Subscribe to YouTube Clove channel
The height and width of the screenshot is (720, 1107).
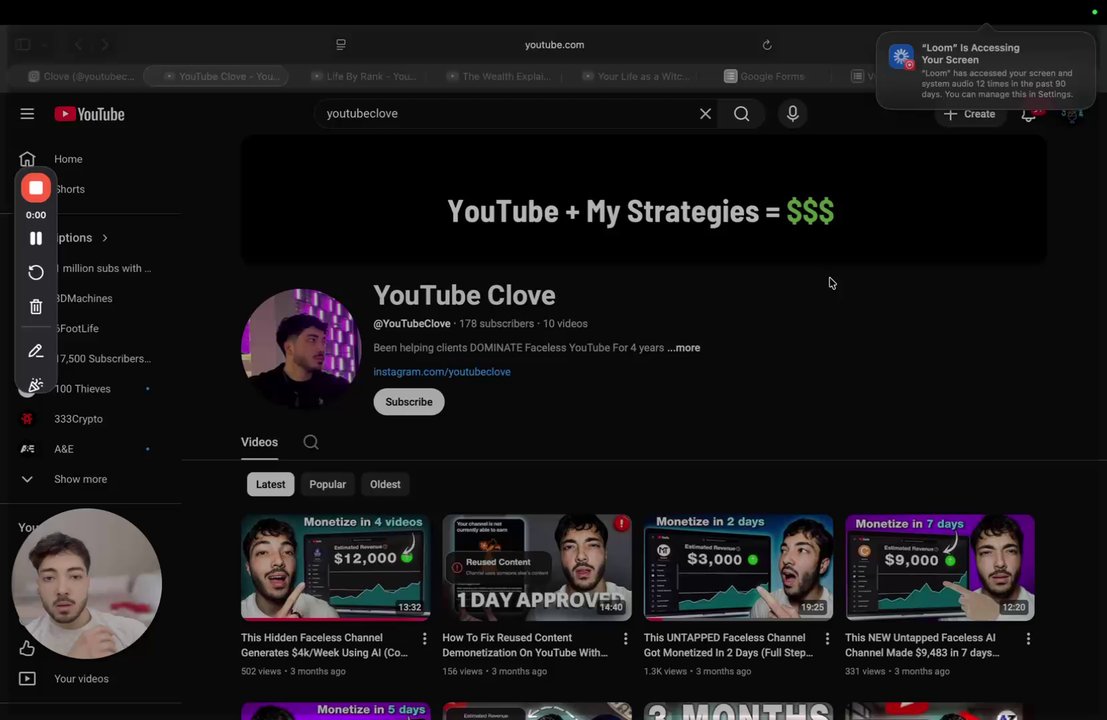409,402
